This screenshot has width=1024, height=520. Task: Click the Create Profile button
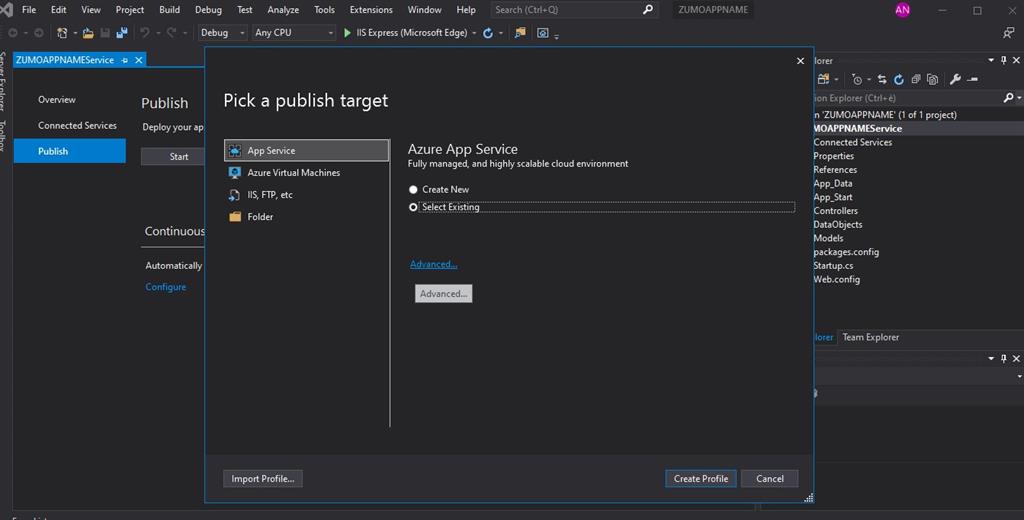click(x=700, y=479)
